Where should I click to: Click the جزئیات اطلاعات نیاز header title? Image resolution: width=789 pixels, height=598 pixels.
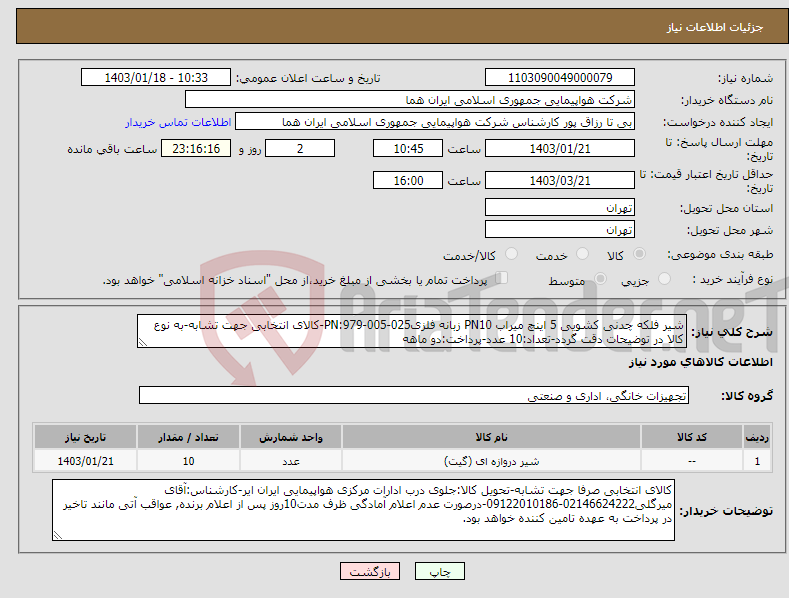(x=715, y=27)
